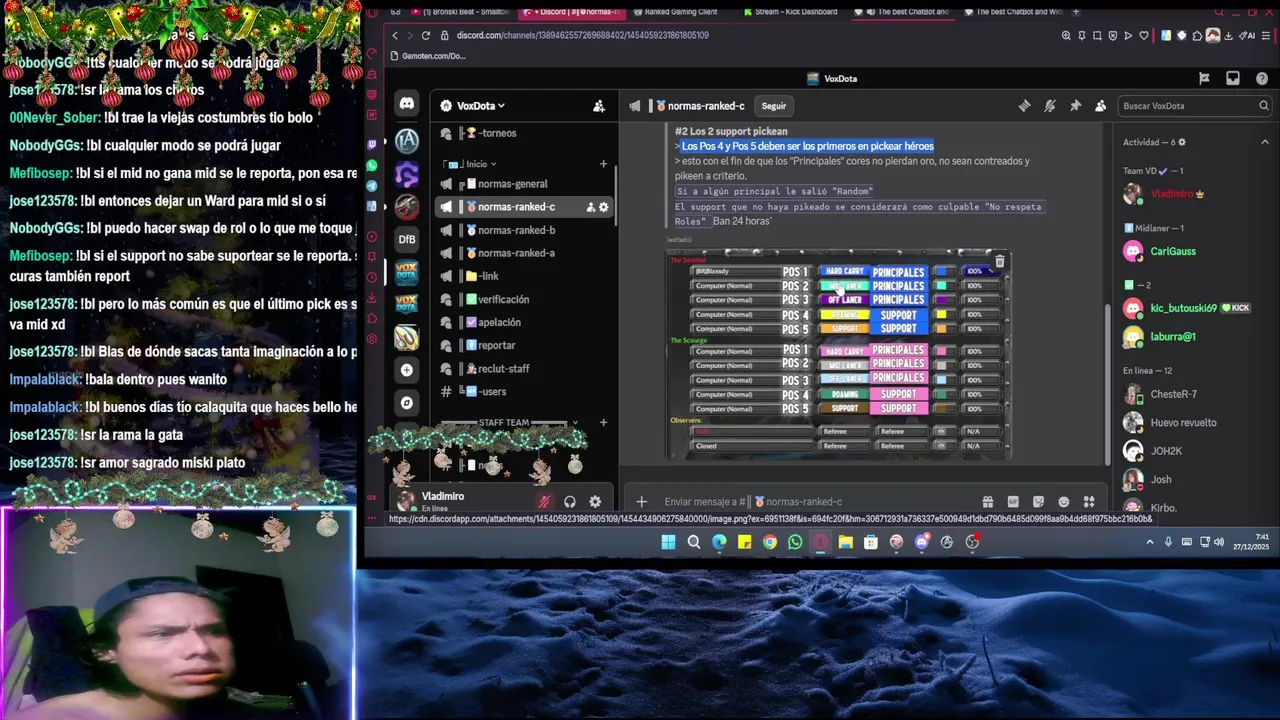Screen dimensions: 1280x720
Task: Open sticker picker in message bar
Action: (x=1038, y=502)
